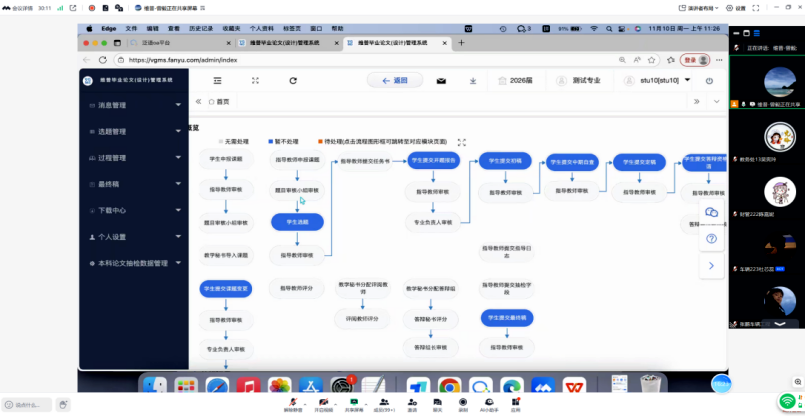Open the mail messages icon in header
Image resolution: width=805 pixels, height=416 pixels.
tap(441, 80)
